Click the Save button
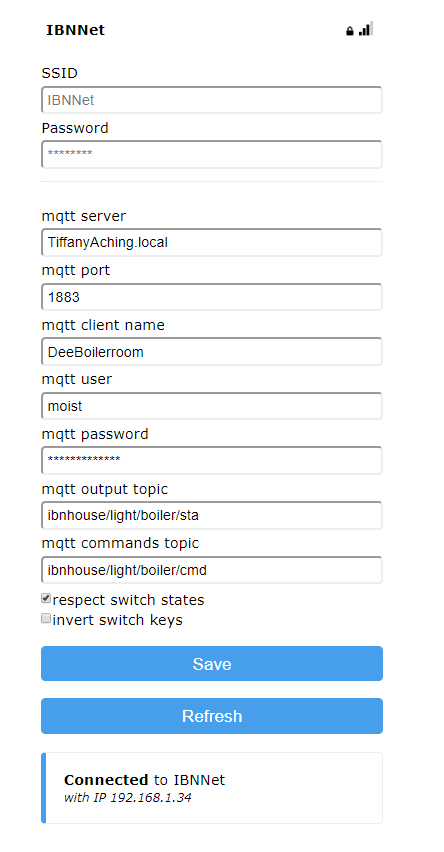This screenshot has width=444, height=852. (x=212, y=663)
